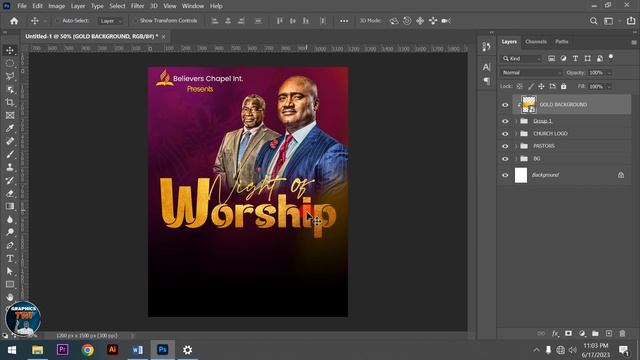This screenshot has height=360, width=640.
Task: Toggle Show Transform Controls checkbox
Action: tap(135, 21)
